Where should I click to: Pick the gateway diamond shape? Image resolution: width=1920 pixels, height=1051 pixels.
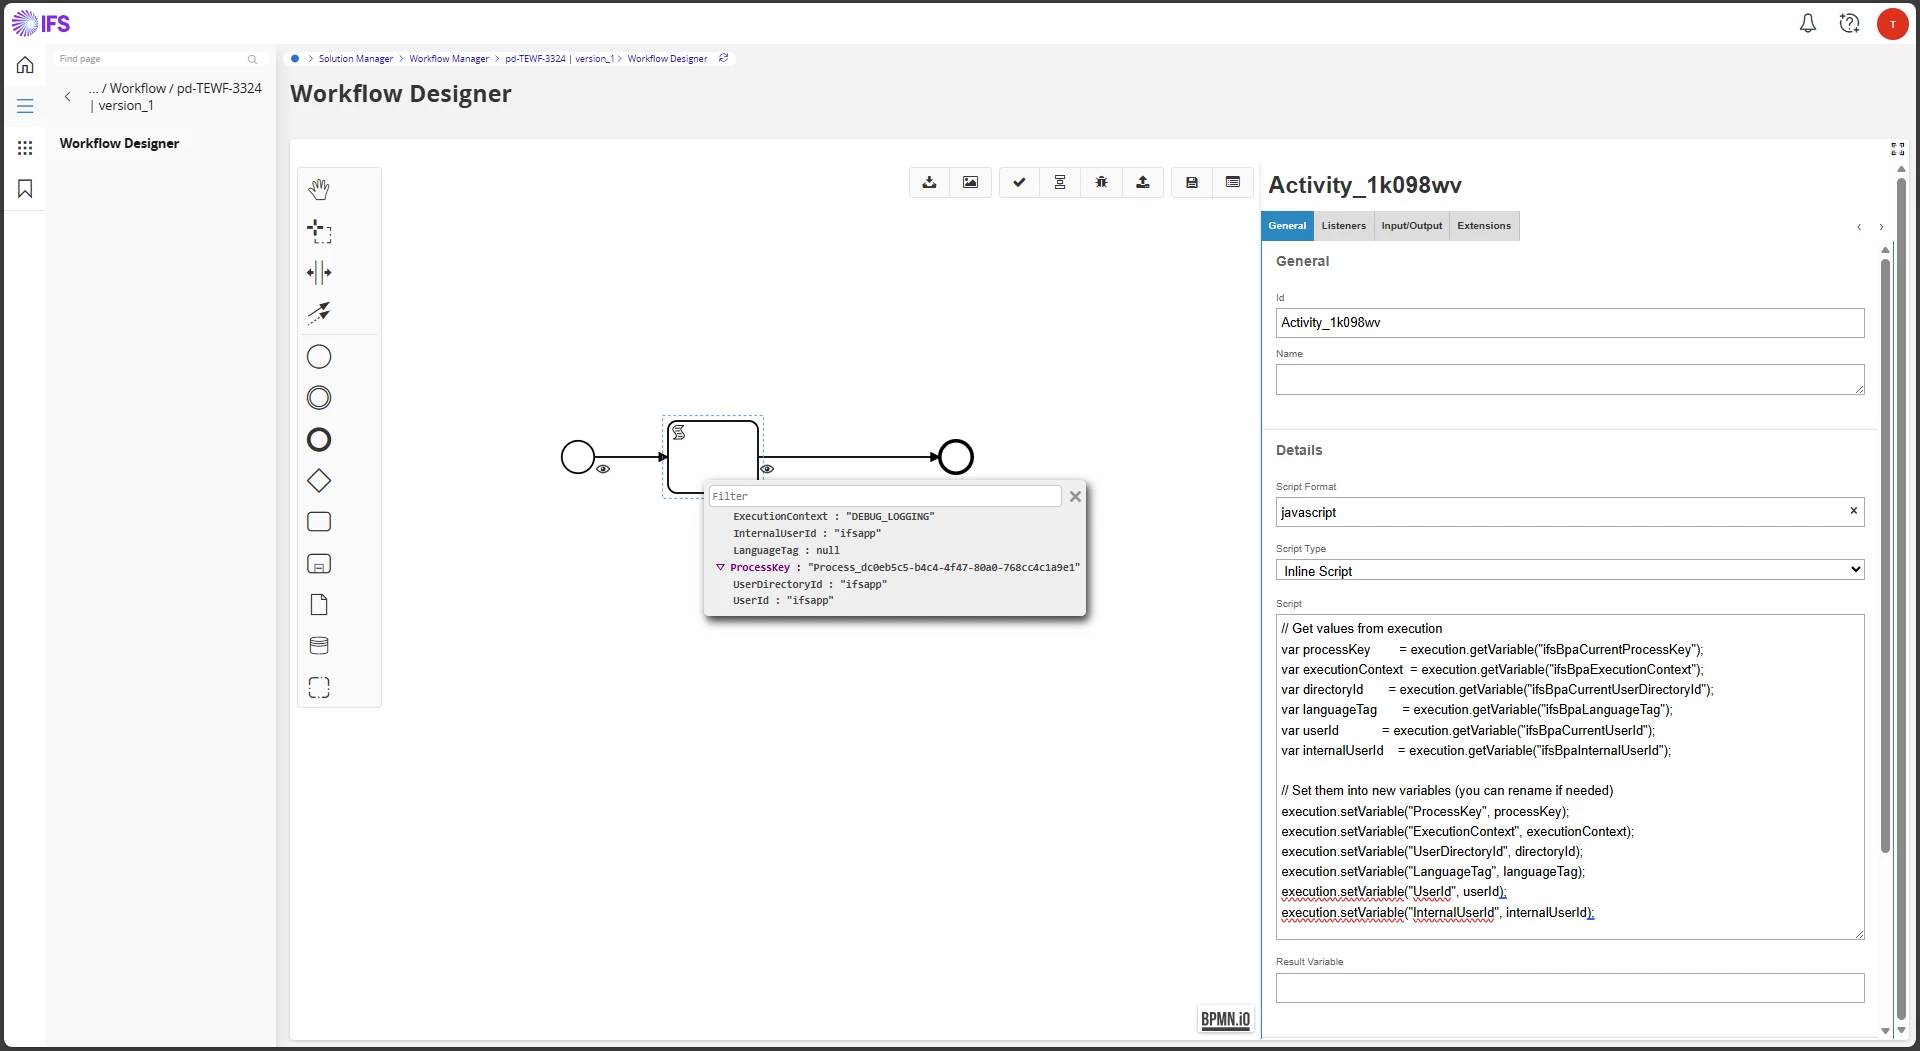point(319,481)
